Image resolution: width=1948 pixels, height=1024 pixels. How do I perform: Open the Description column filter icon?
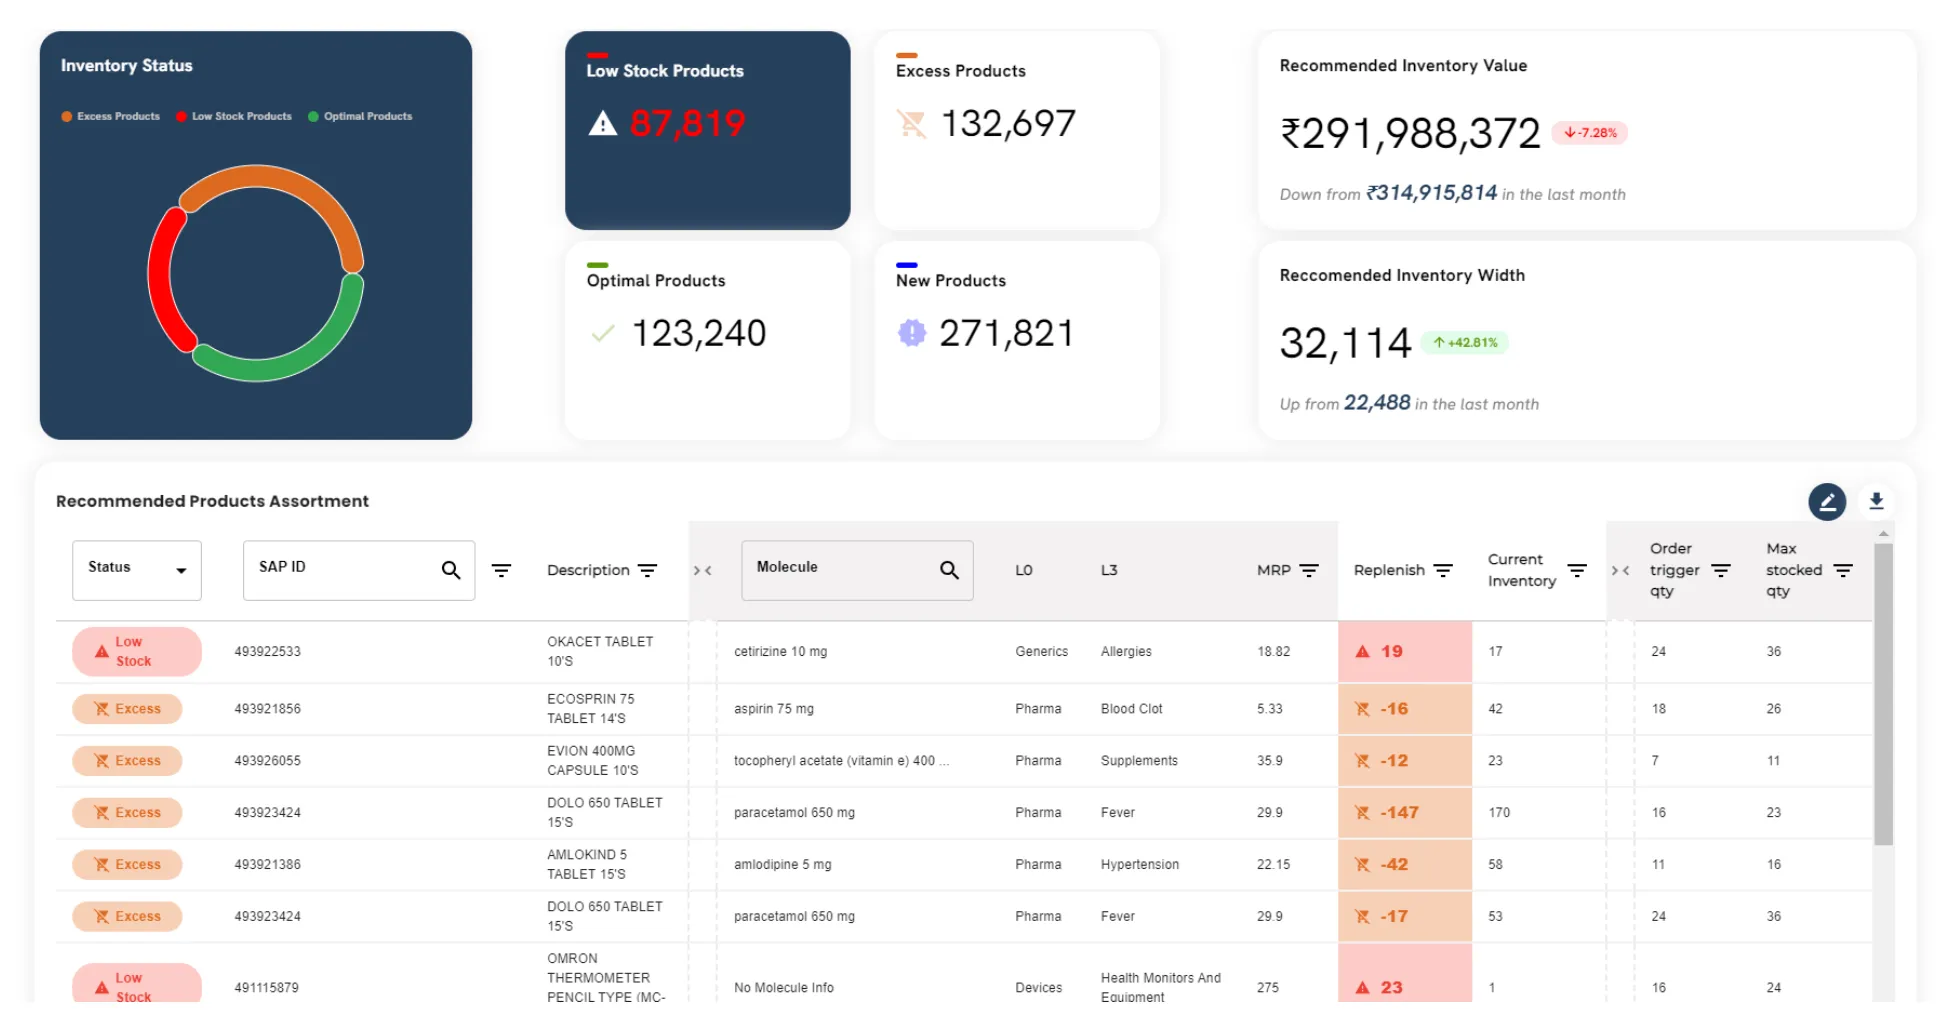pos(648,570)
